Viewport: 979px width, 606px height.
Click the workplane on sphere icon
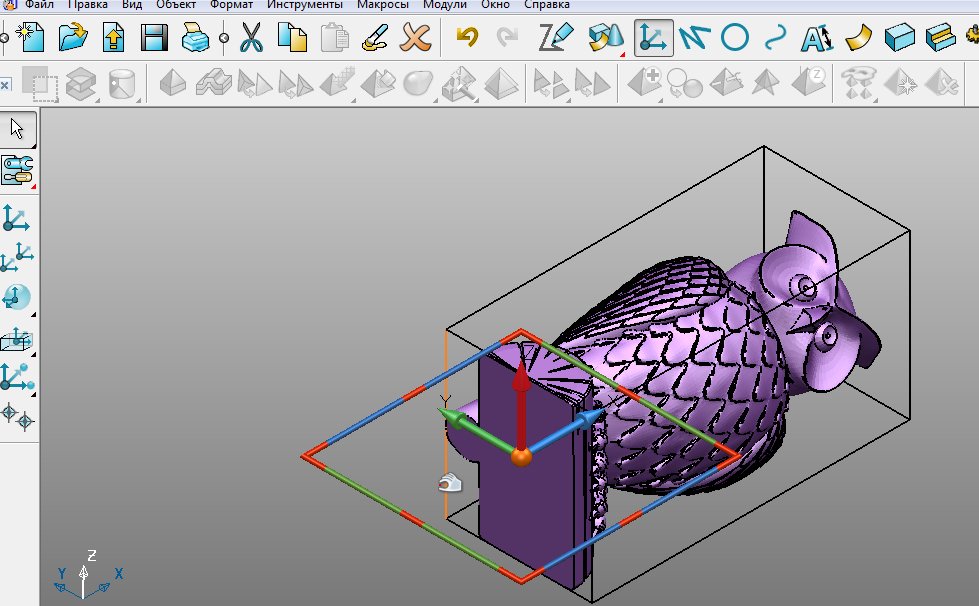pos(16,298)
